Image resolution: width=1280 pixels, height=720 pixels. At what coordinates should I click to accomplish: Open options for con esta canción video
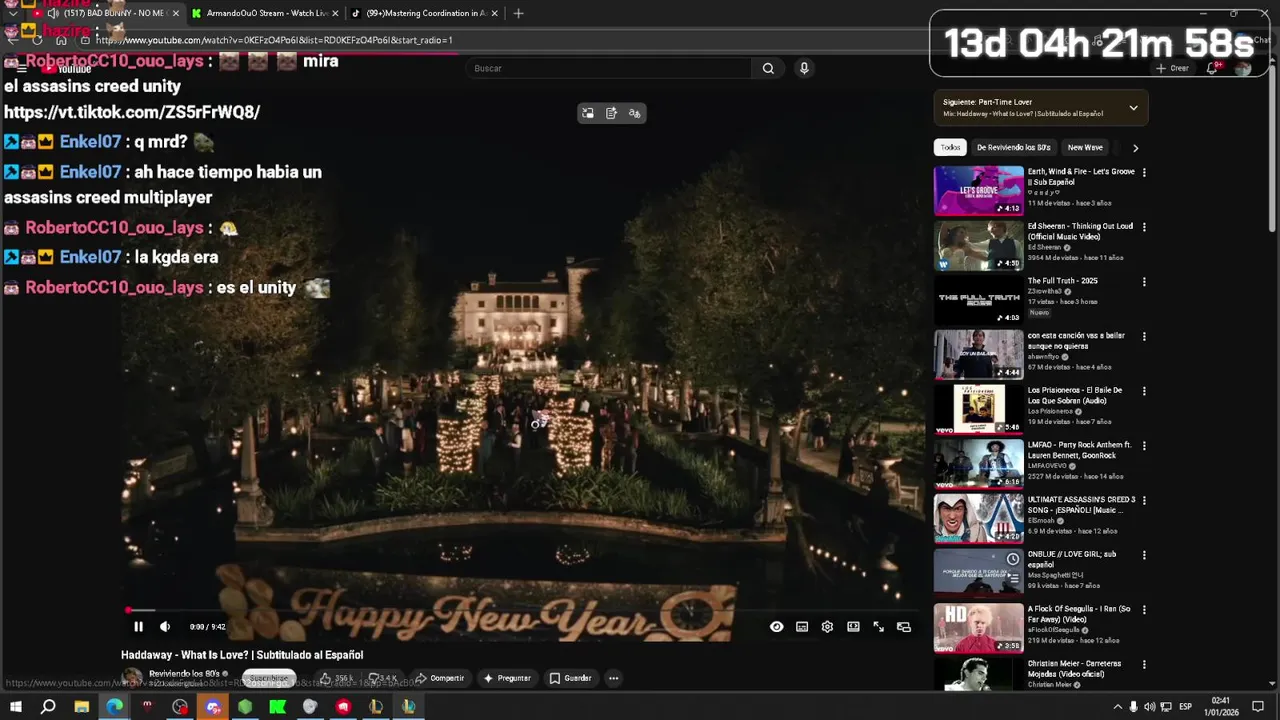point(1144,337)
